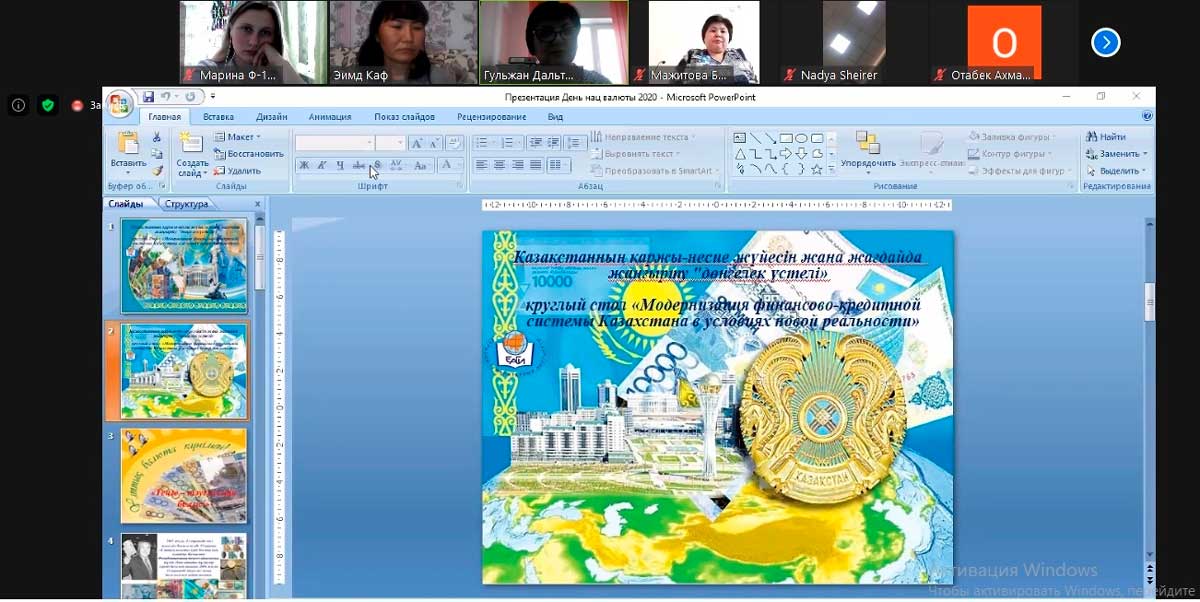Viewport: 1200px width, 602px height.
Task: Click the Cut scissors icon
Action: point(156,137)
